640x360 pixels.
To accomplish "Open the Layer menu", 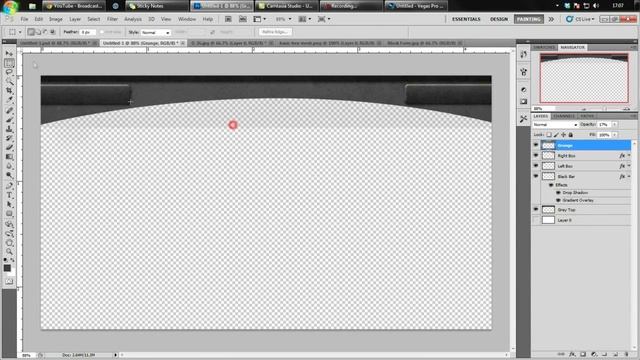I will coord(75,19).
